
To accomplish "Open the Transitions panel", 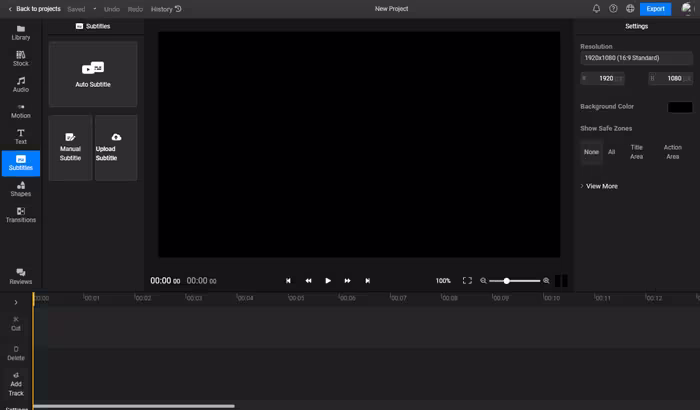I will [21, 215].
